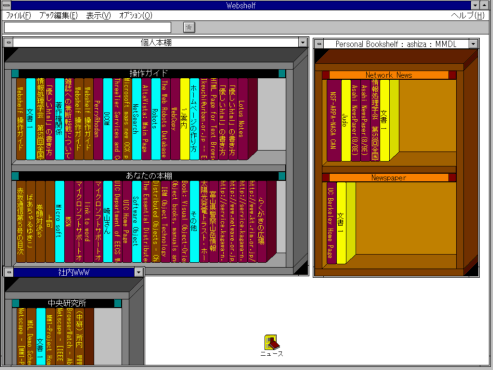The image size is (493, 370).
Task: Open the ニュース bookshelf icon
Action: point(271,342)
